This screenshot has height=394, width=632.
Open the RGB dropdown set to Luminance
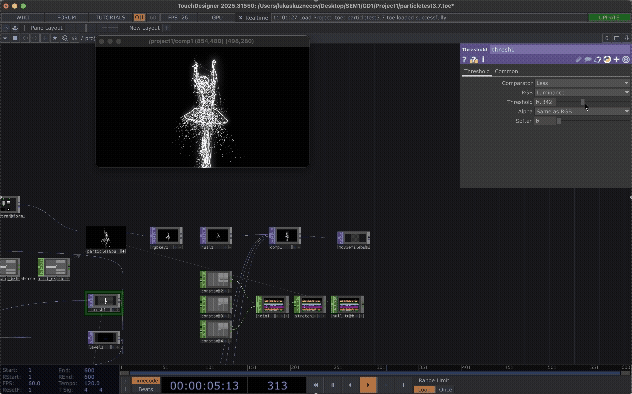click(582, 92)
